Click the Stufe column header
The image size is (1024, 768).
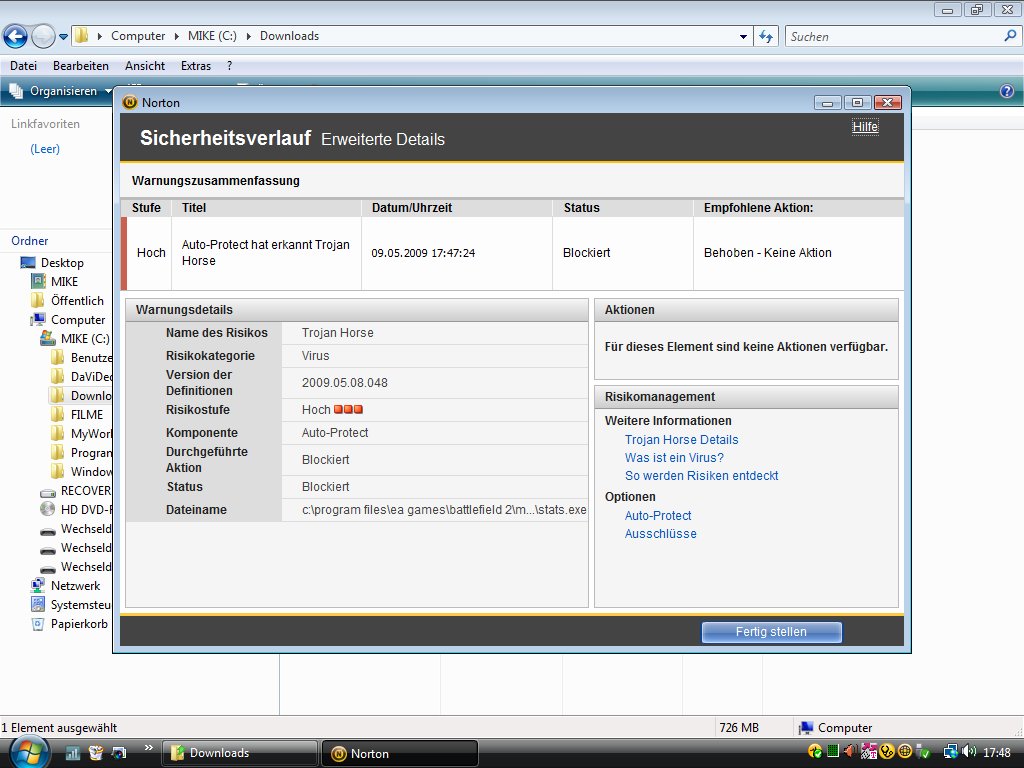(146, 208)
